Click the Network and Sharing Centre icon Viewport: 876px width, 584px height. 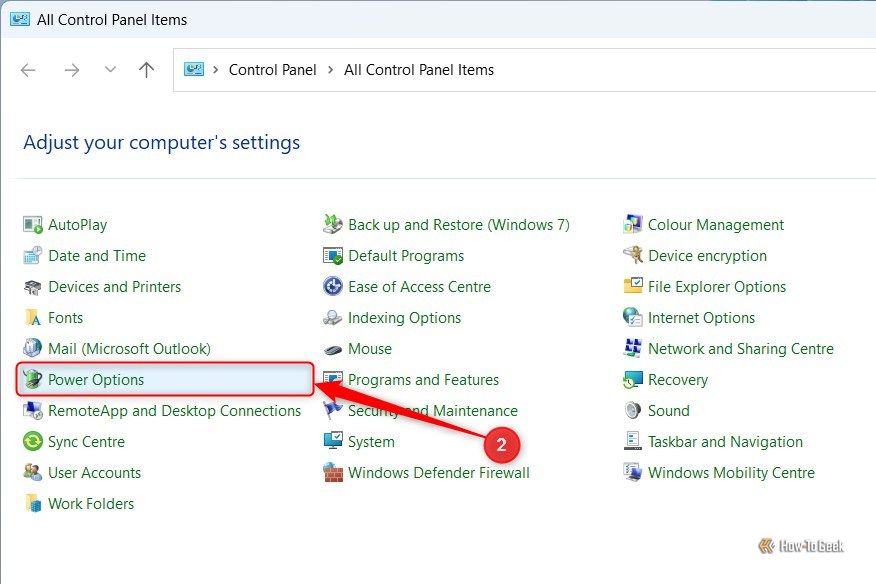tap(633, 348)
